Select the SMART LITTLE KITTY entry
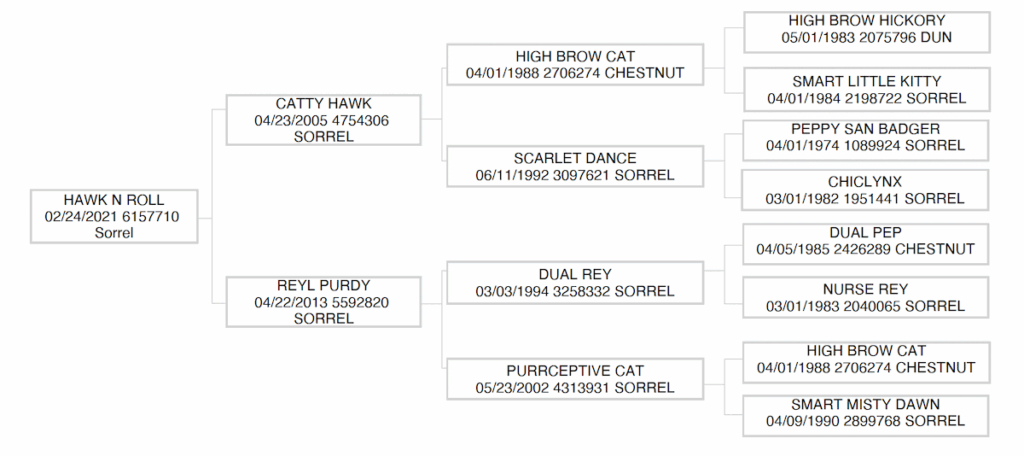The width and height of the screenshot is (1024, 456). [866, 81]
